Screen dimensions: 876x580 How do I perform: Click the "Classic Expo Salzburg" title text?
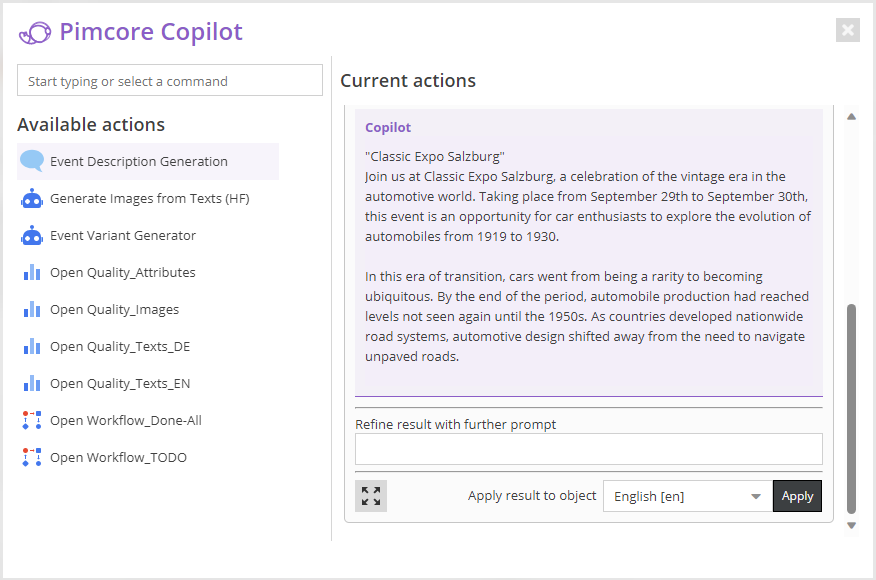435,156
